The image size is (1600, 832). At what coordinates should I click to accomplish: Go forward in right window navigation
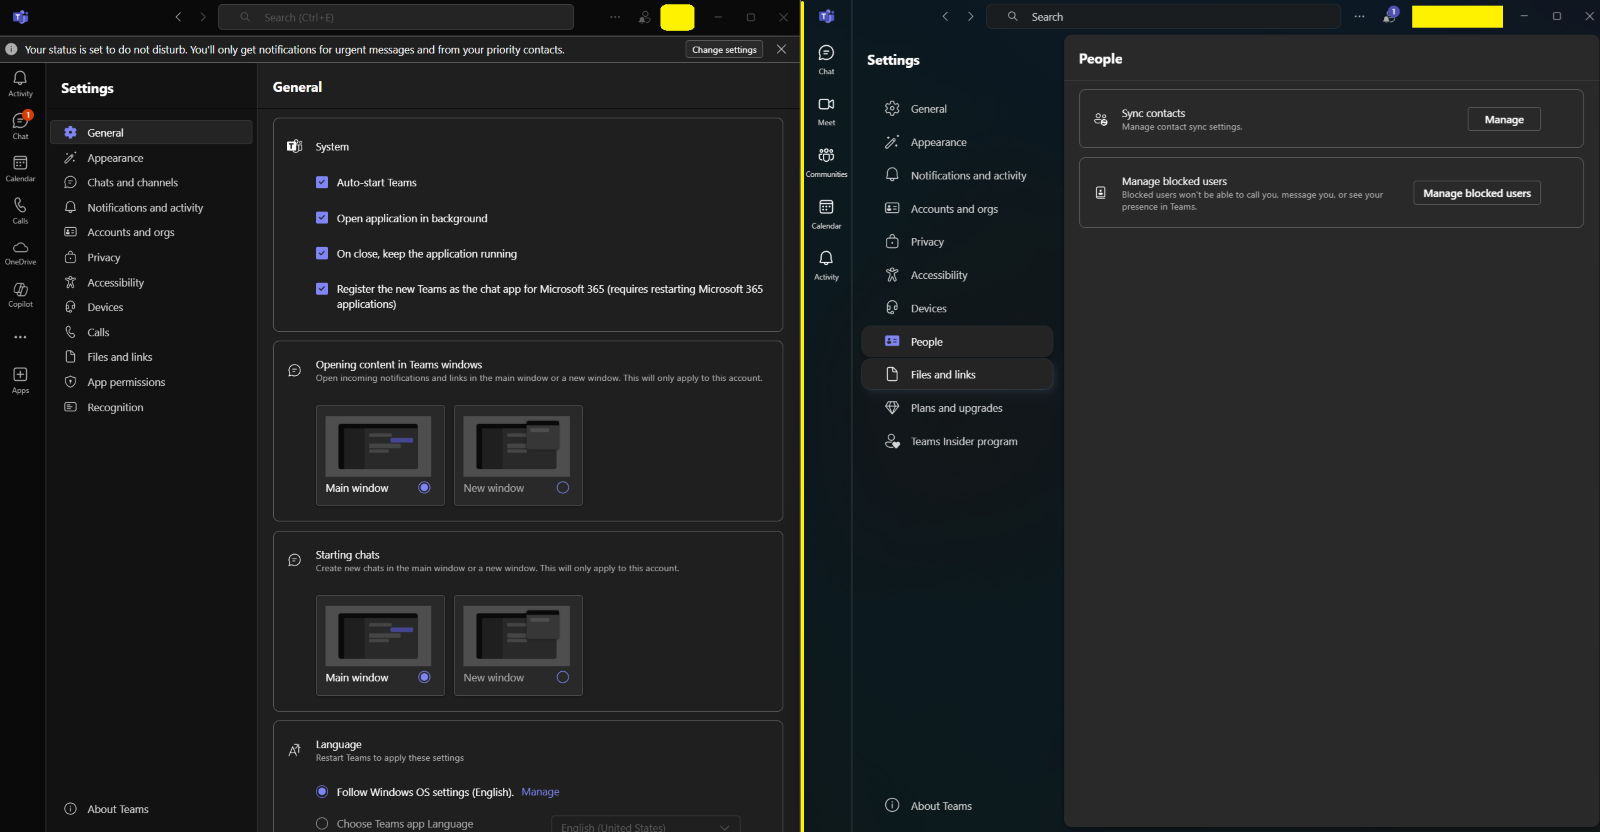pyautogui.click(x=970, y=17)
